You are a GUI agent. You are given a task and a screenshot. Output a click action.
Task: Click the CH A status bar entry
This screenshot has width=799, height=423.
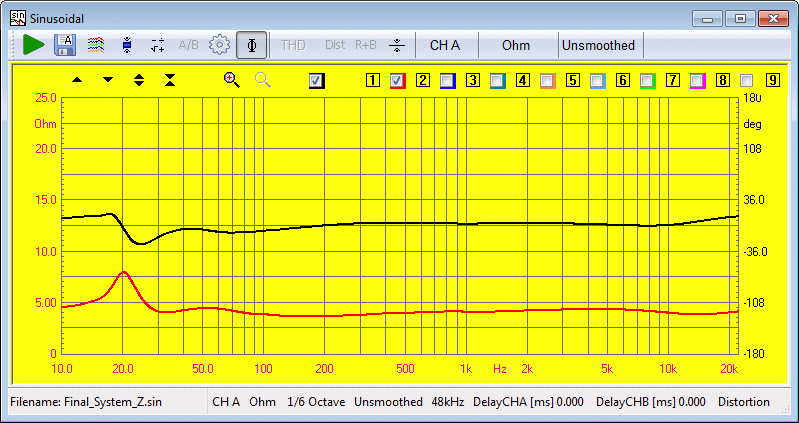click(x=226, y=402)
